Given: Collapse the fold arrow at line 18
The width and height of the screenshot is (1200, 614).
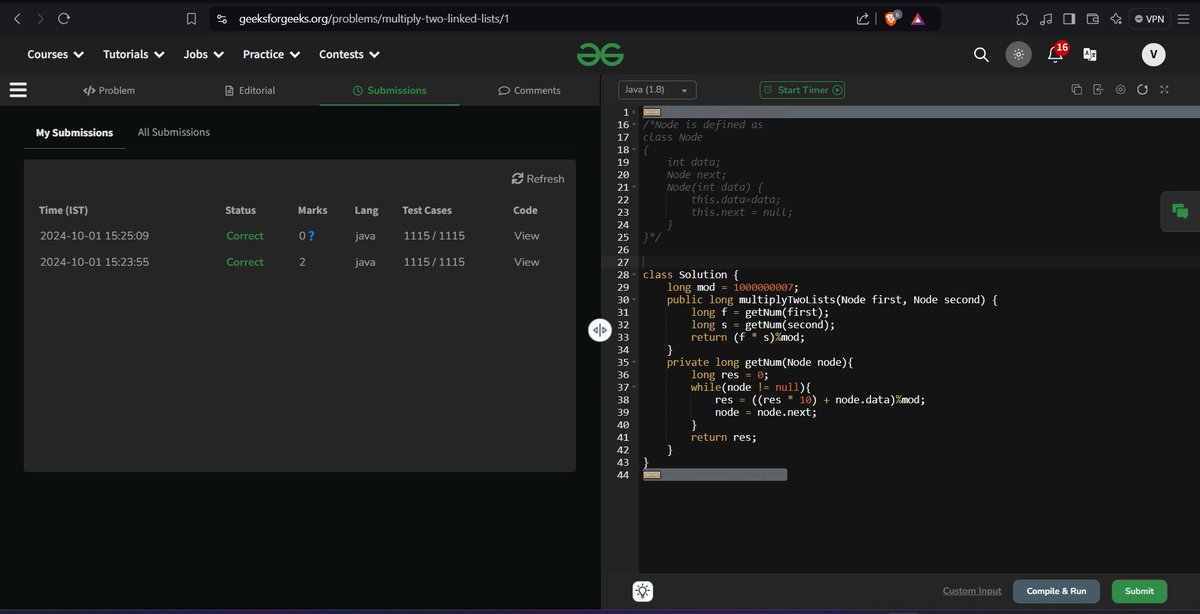Looking at the screenshot, I should pos(635,150).
